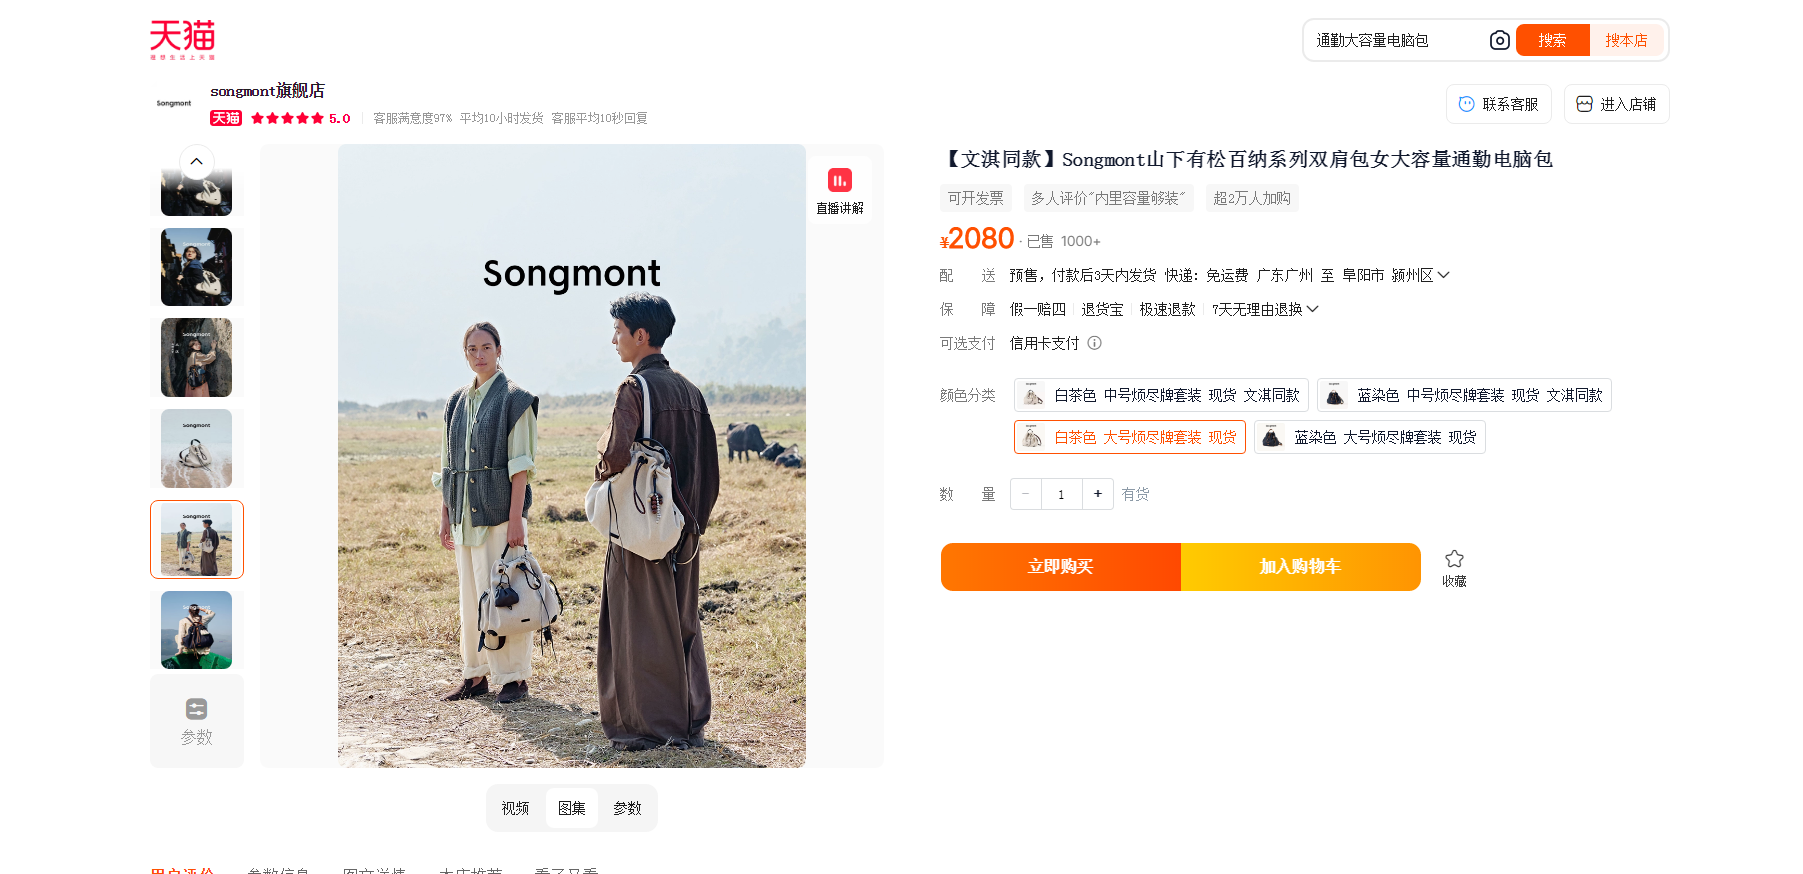
Task: Click the 加入购物车 add to cart button
Action: [1300, 567]
